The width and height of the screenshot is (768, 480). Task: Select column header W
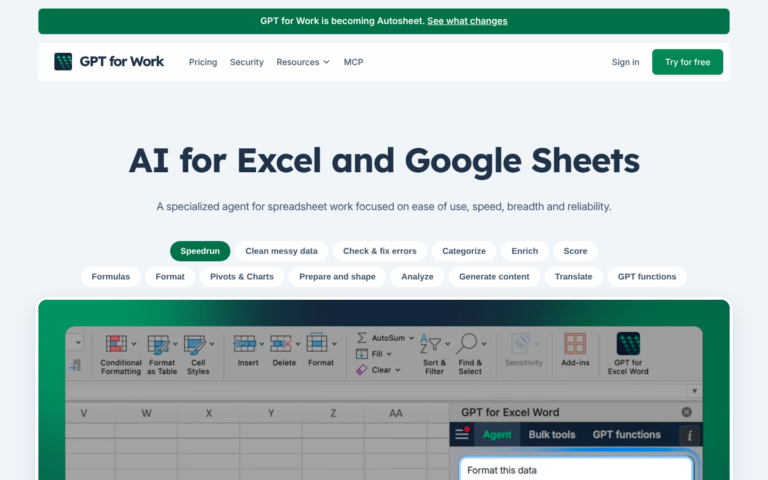point(146,413)
